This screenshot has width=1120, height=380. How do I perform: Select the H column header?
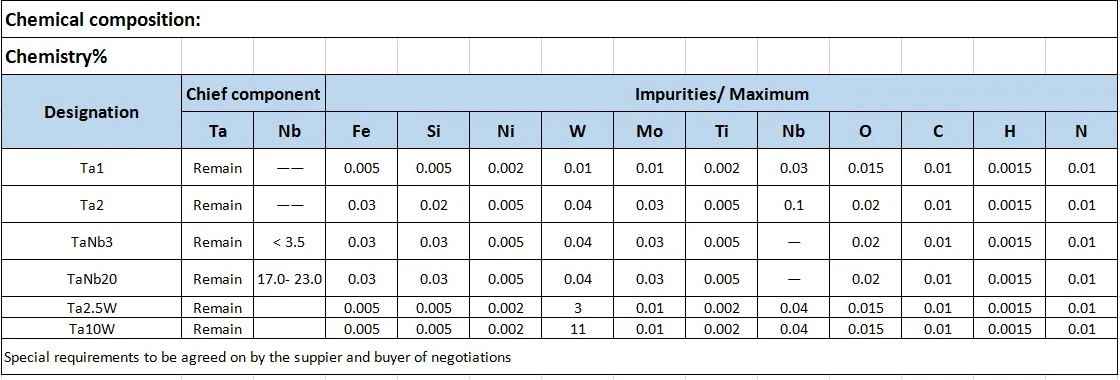pyautogui.click(x=1009, y=131)
